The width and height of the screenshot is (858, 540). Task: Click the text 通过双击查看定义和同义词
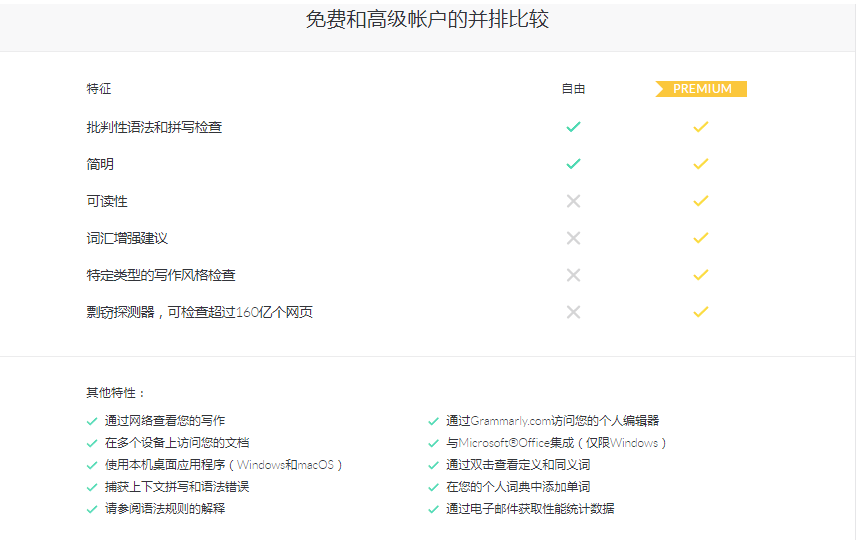[518, 464]
